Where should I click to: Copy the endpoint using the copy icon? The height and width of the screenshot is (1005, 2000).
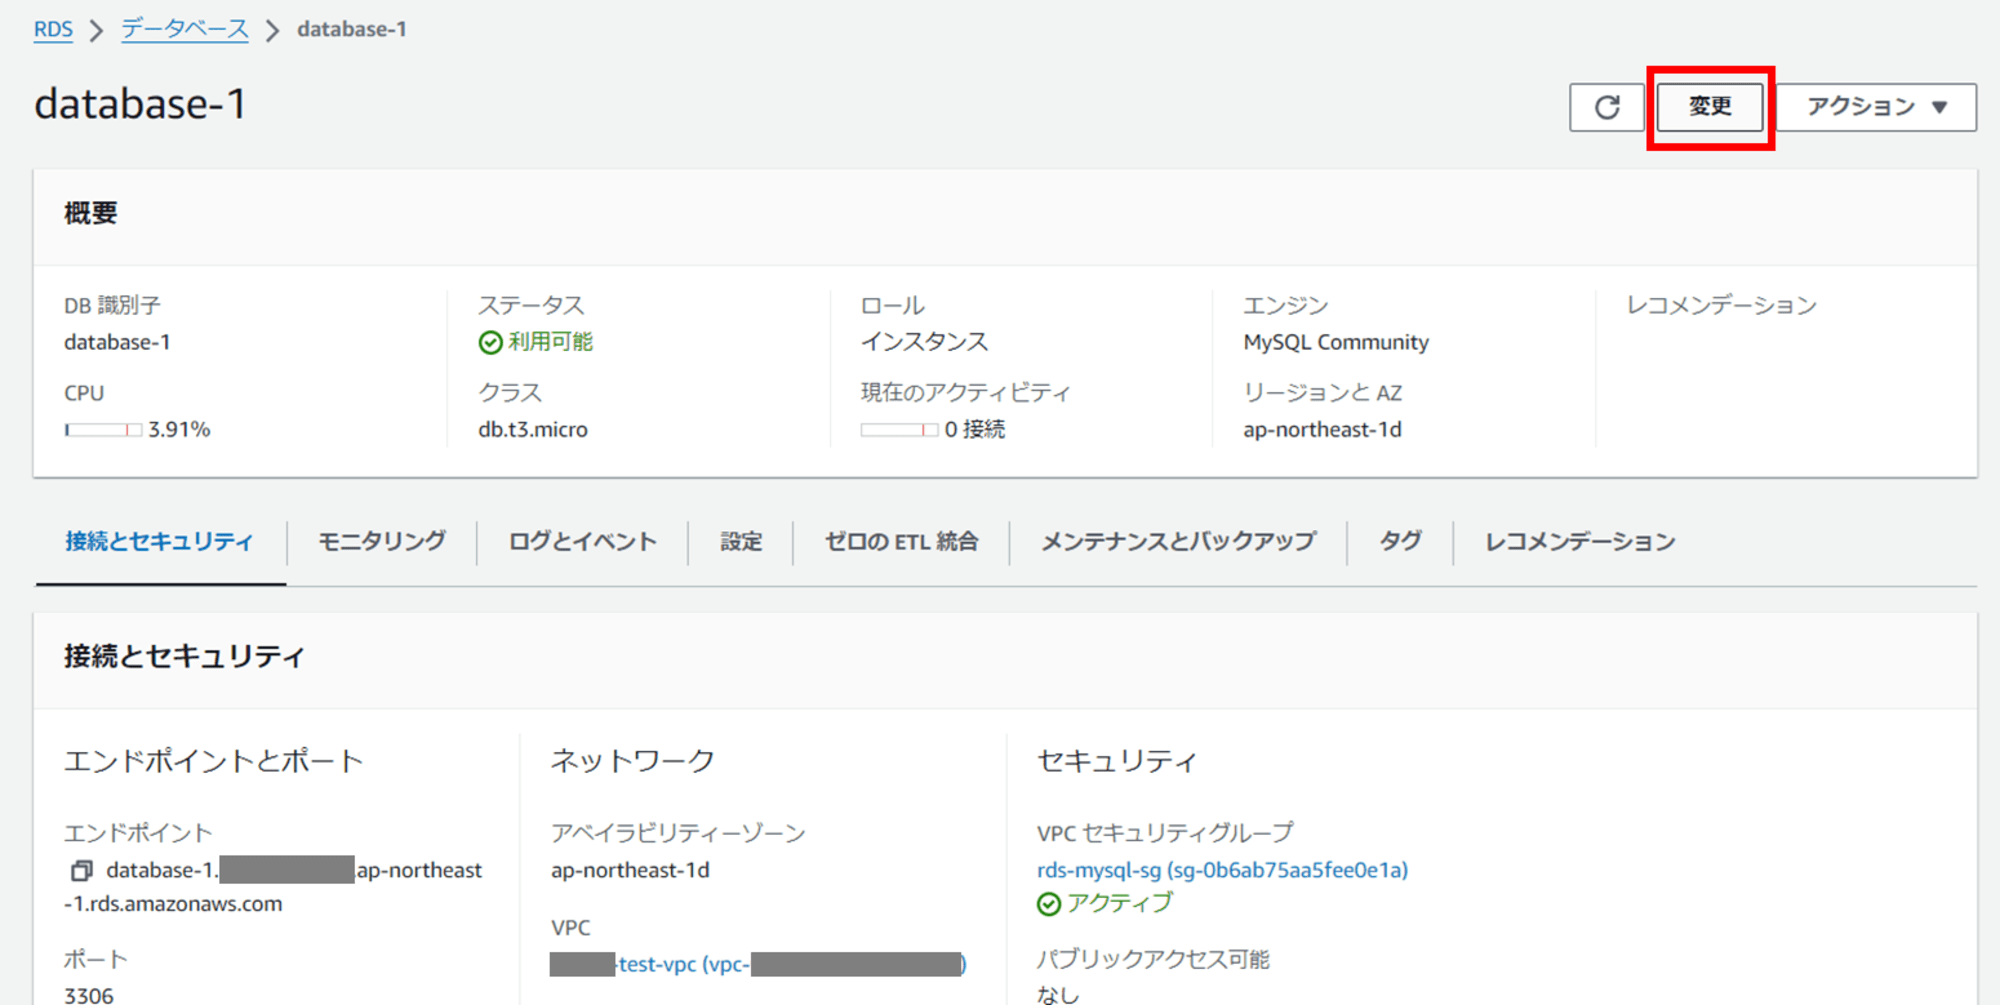(x=81, y=871)
